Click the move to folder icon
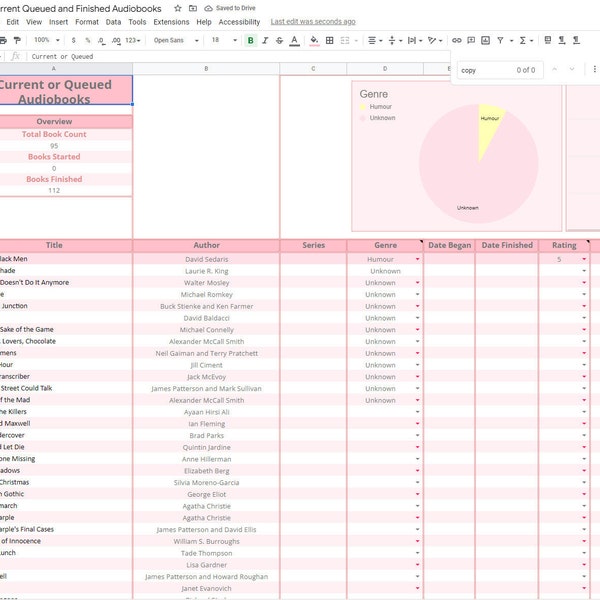Screen dimensions: 600x600 (x=193, y=8)
